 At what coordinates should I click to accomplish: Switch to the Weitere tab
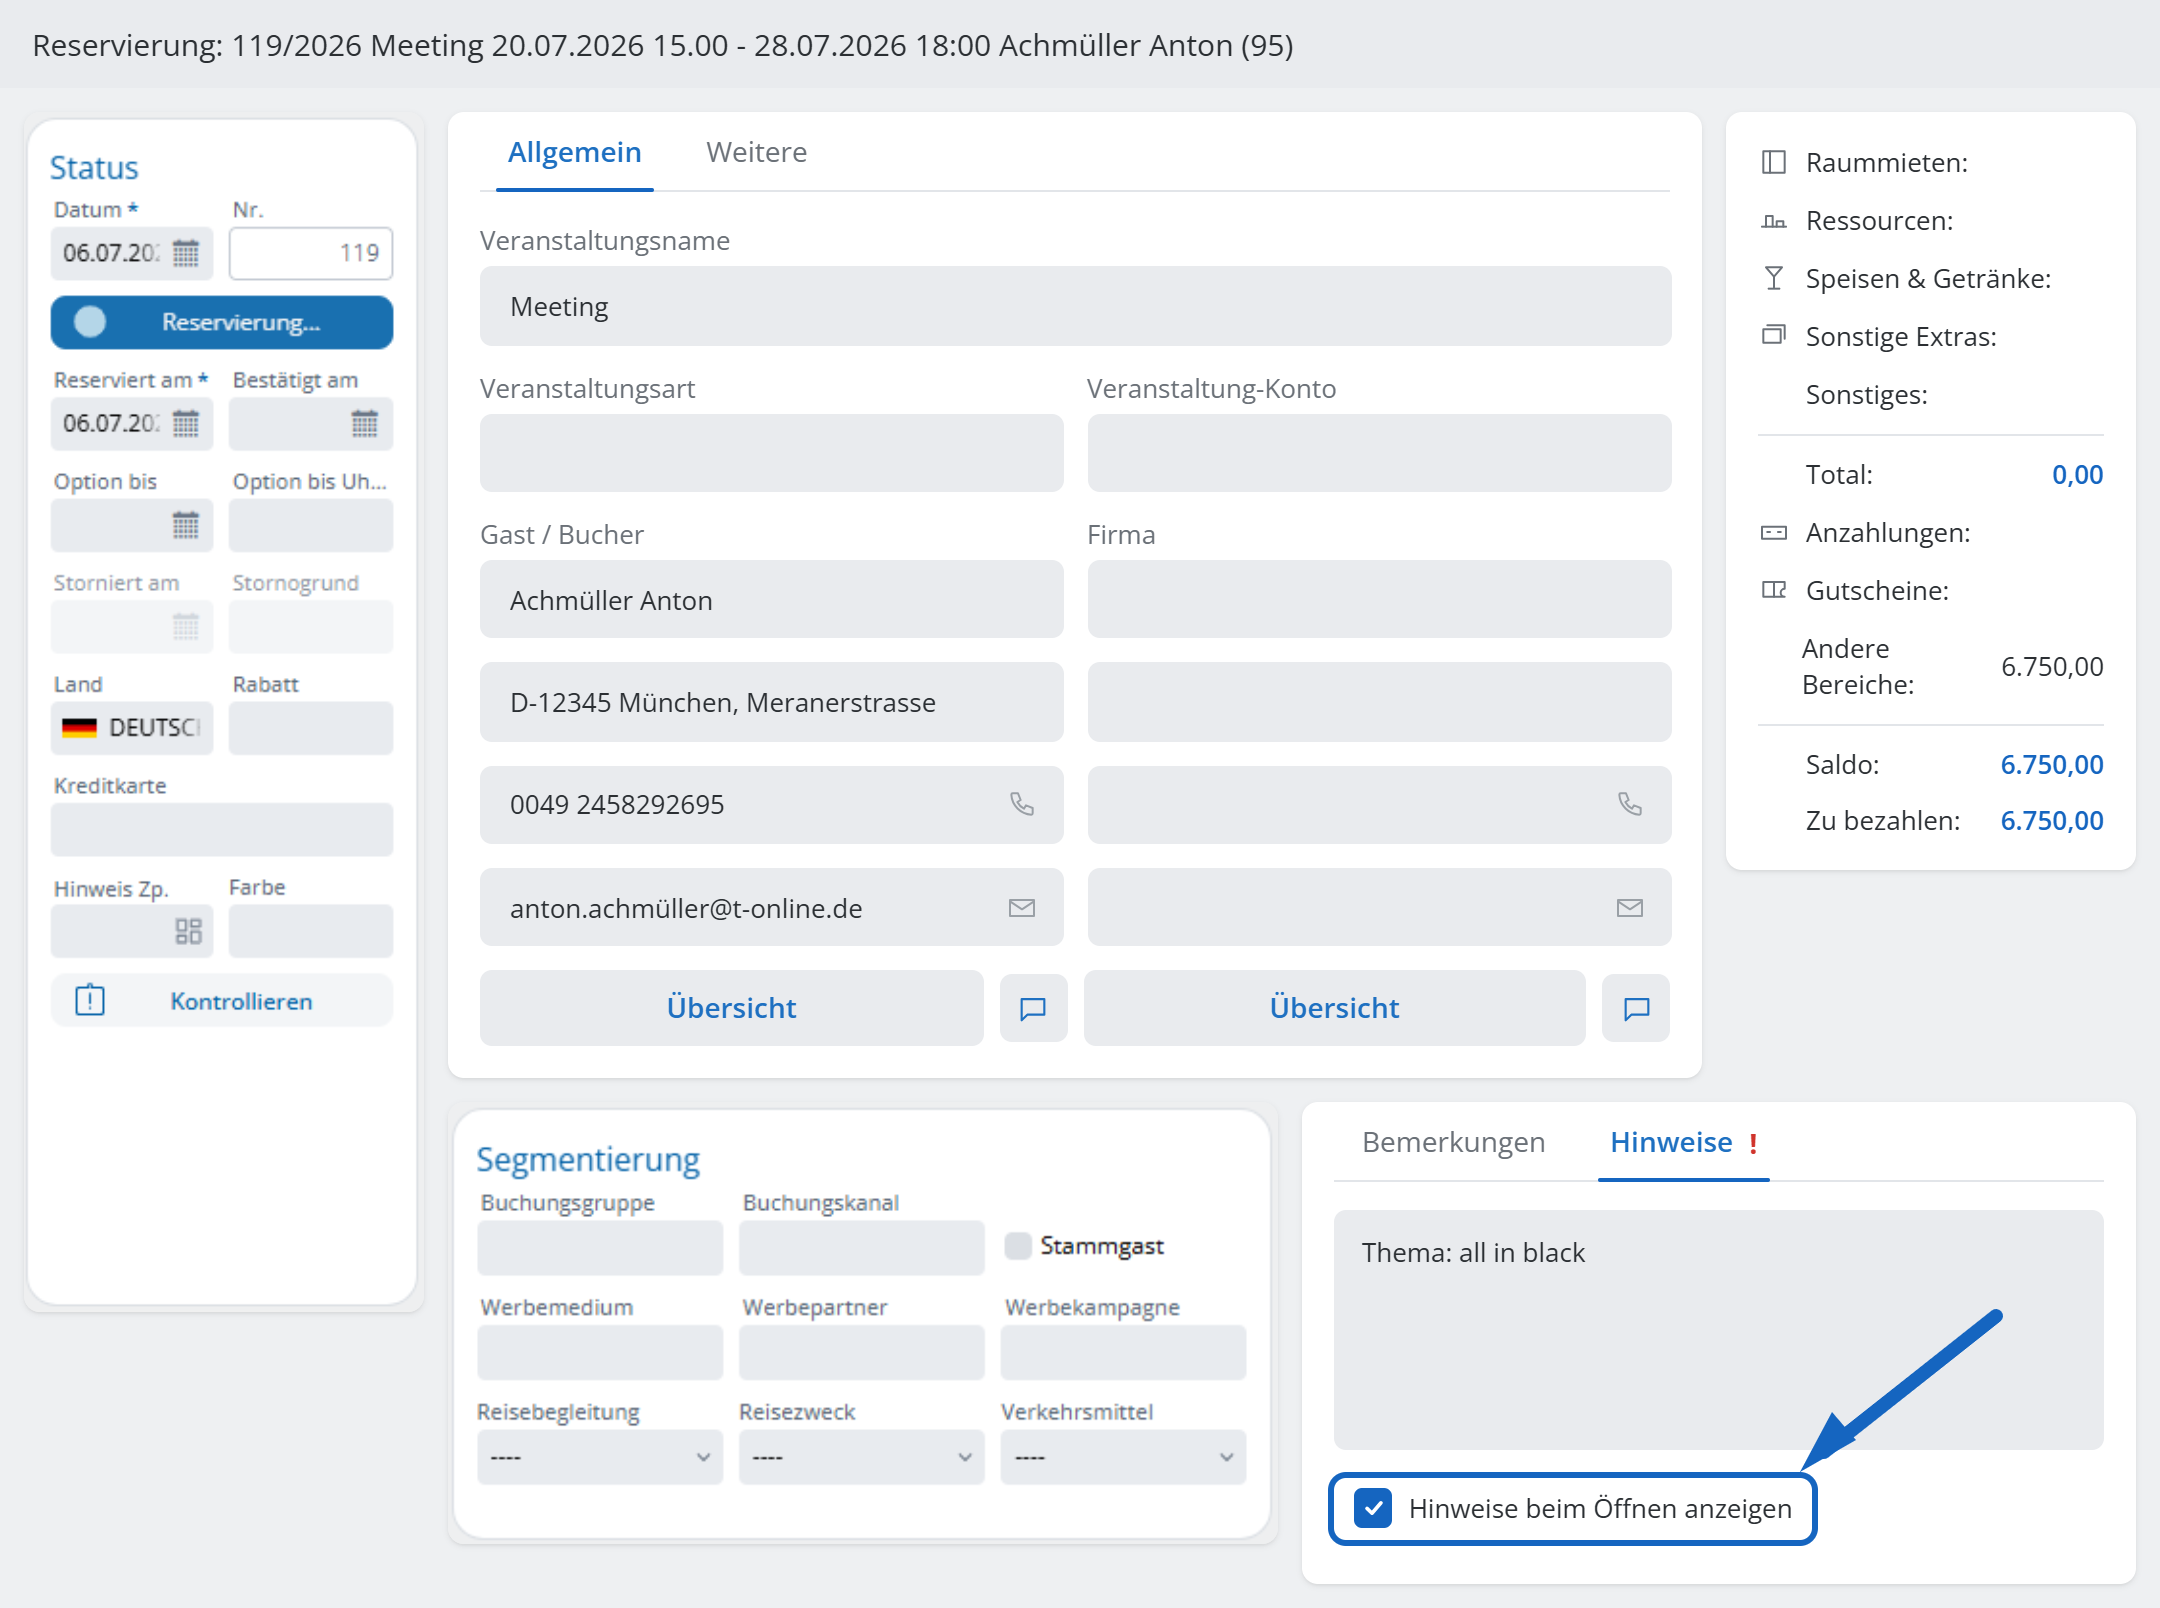click(x=756, y=152)
